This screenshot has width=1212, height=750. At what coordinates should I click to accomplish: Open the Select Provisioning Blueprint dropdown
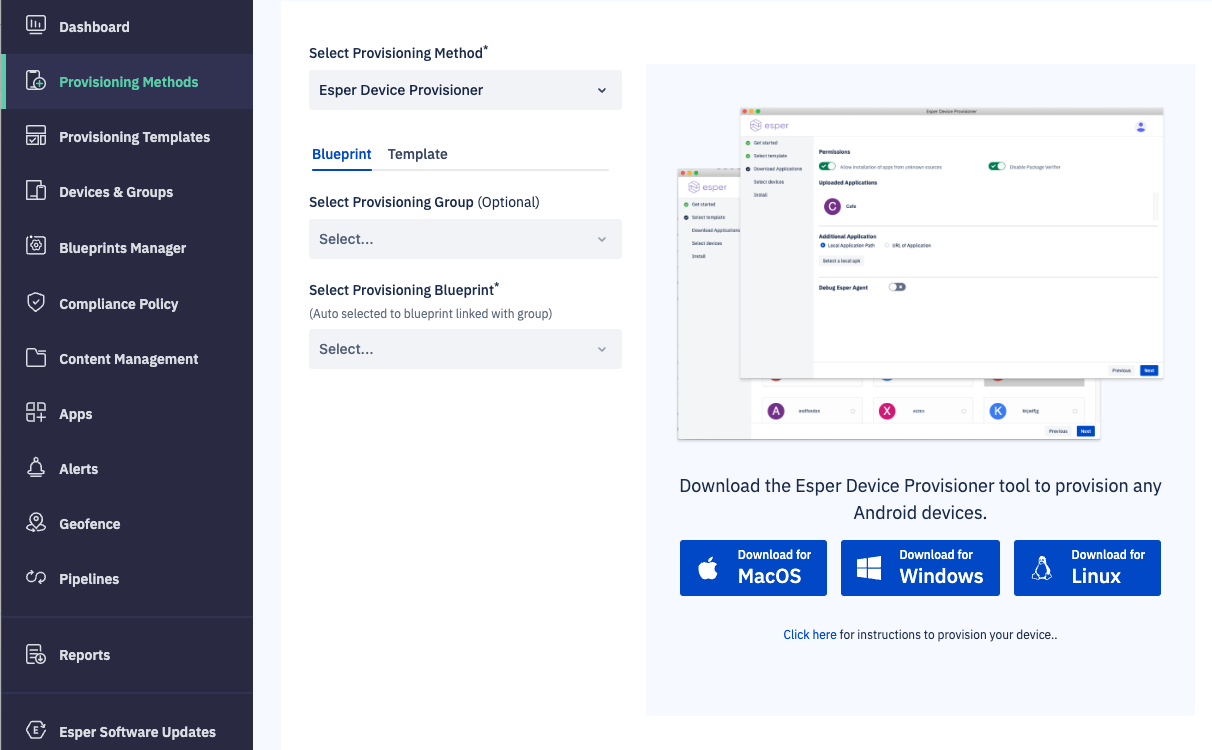tap(465, 348)
